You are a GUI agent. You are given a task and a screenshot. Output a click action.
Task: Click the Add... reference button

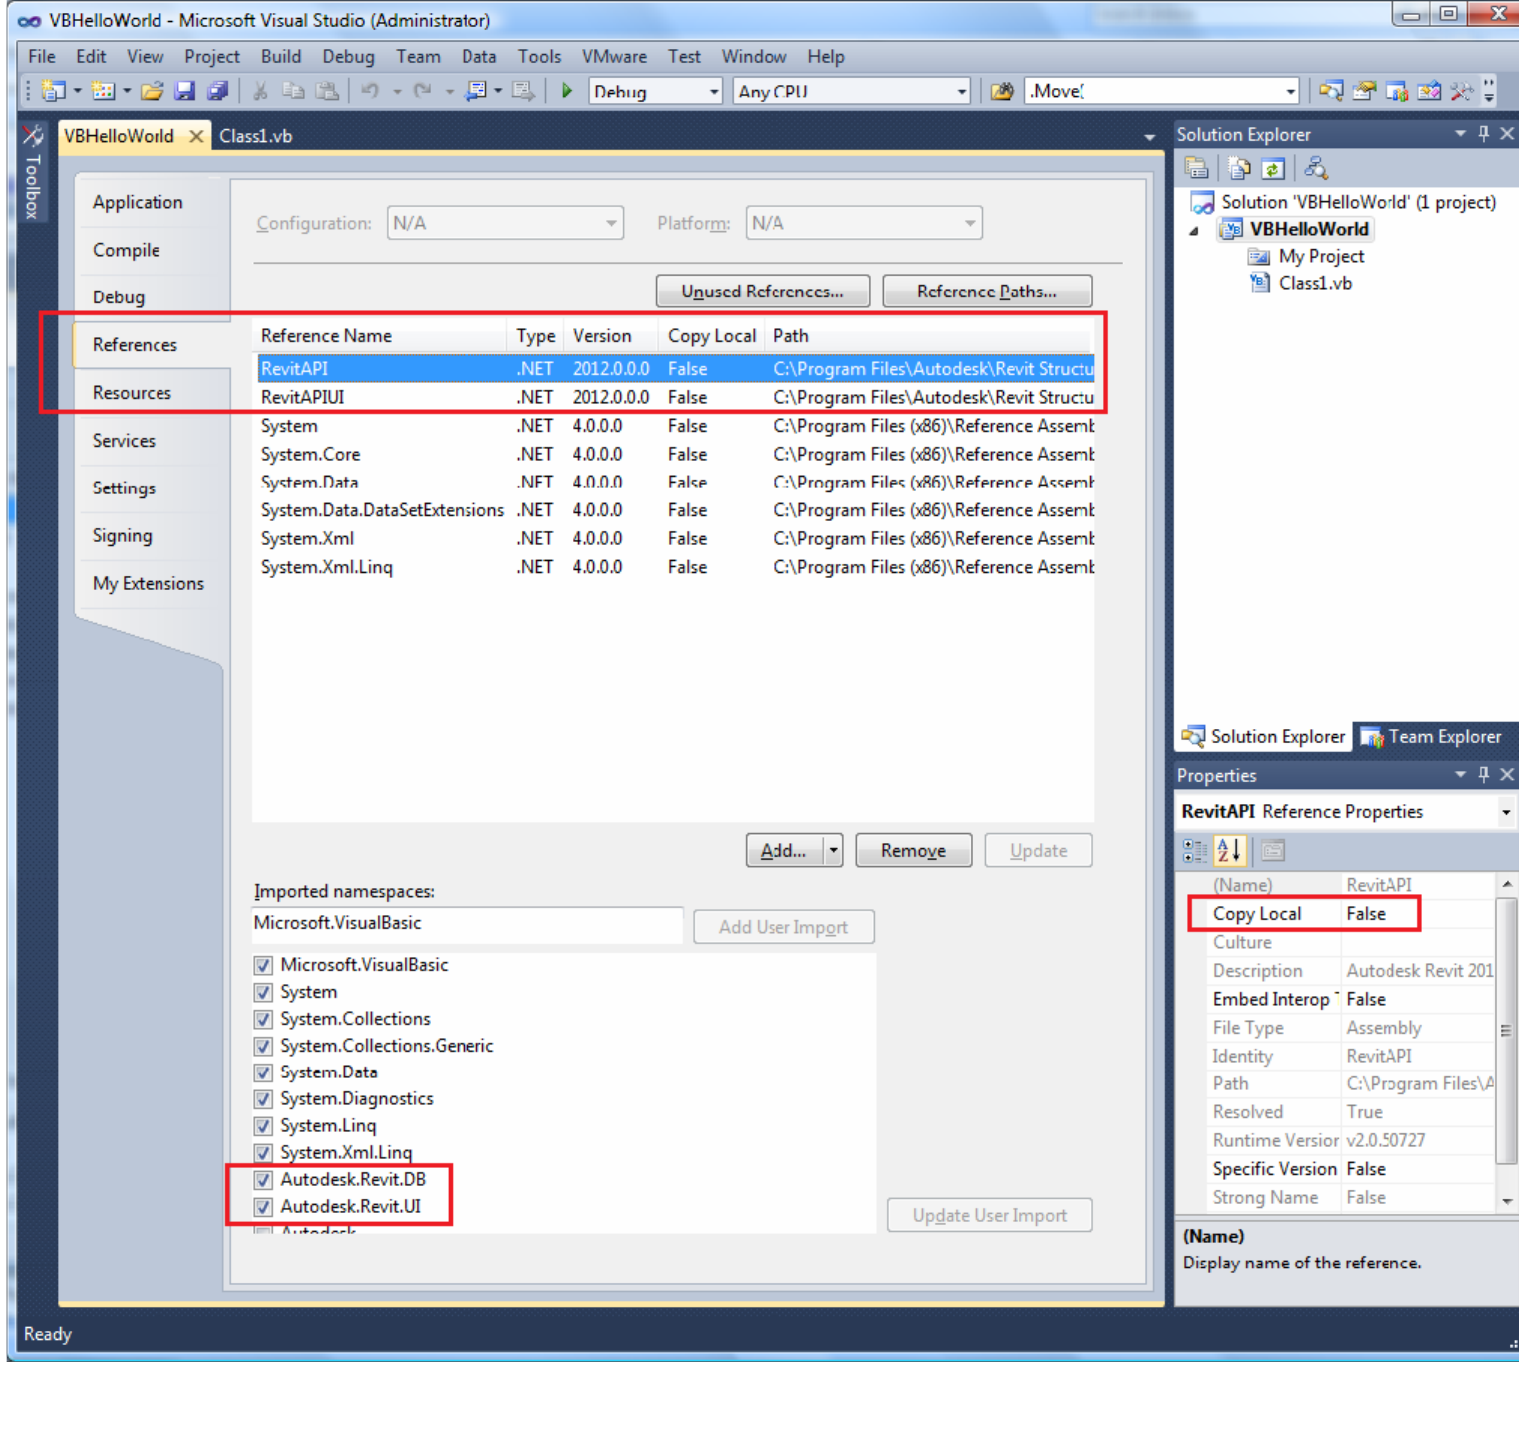point(784,851)
